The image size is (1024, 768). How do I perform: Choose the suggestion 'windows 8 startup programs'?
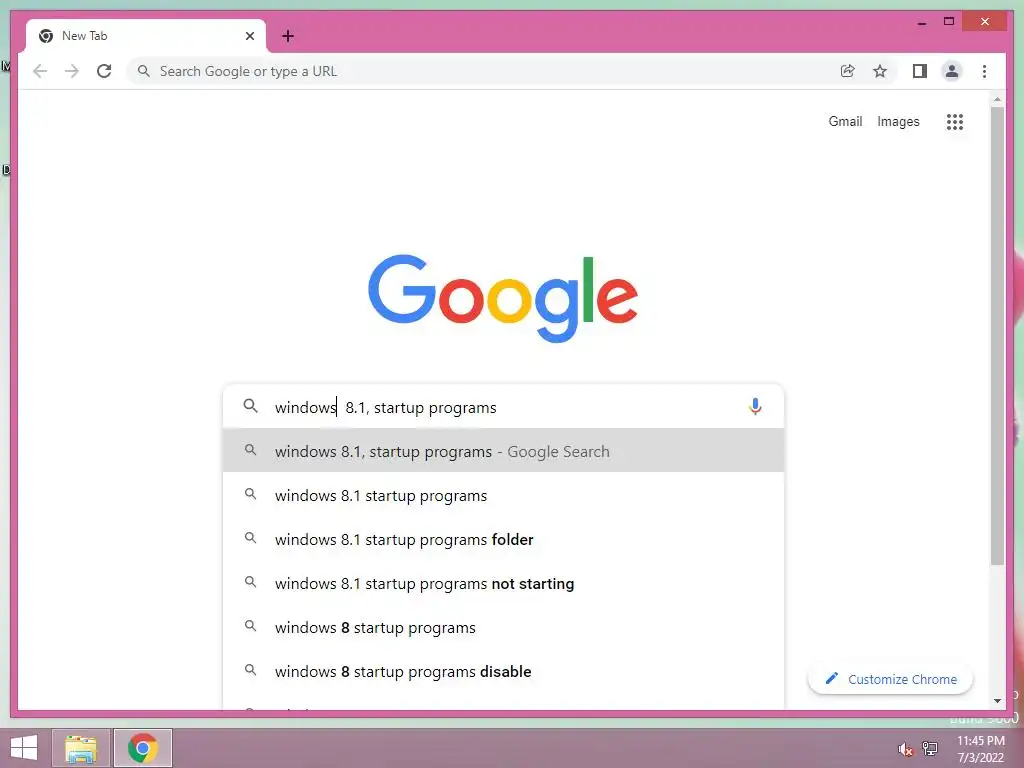pos(503,627)
